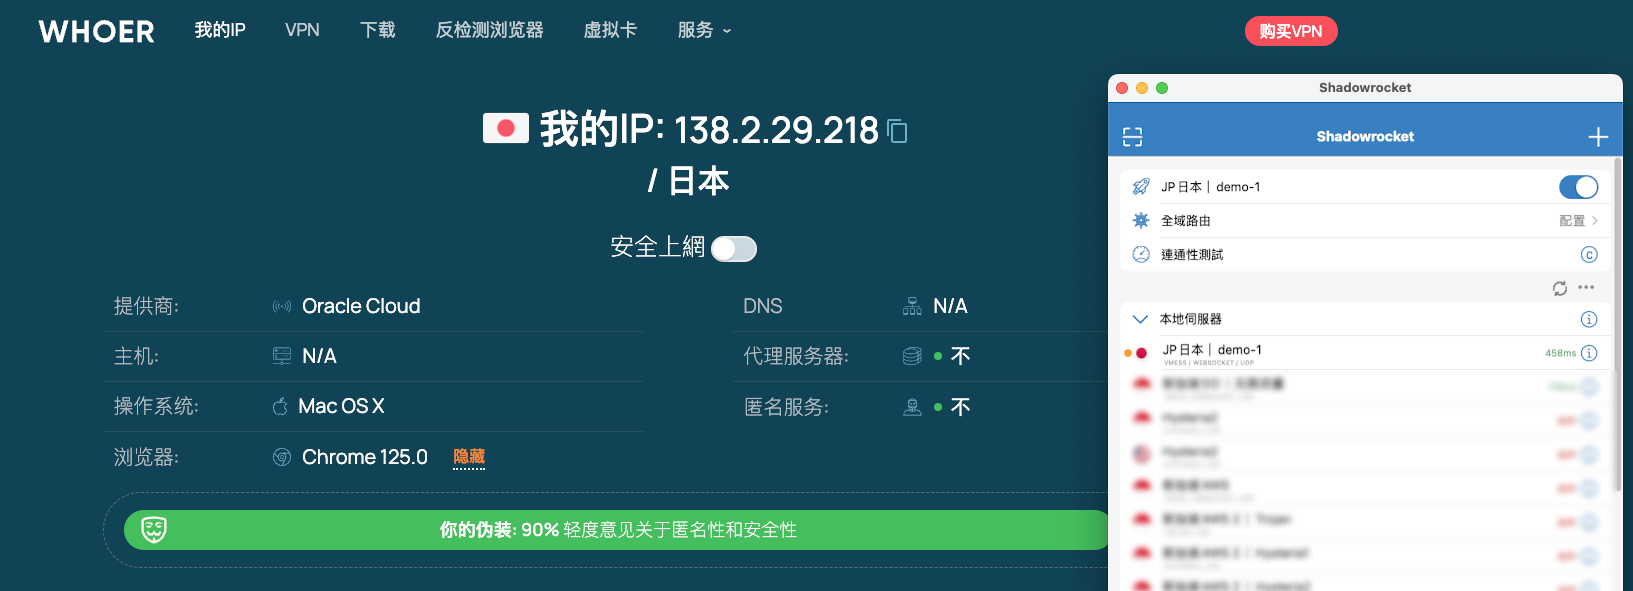Copy the IP address 138.2.29.218
Screen dimensions: 1633x591
point(898,131)
